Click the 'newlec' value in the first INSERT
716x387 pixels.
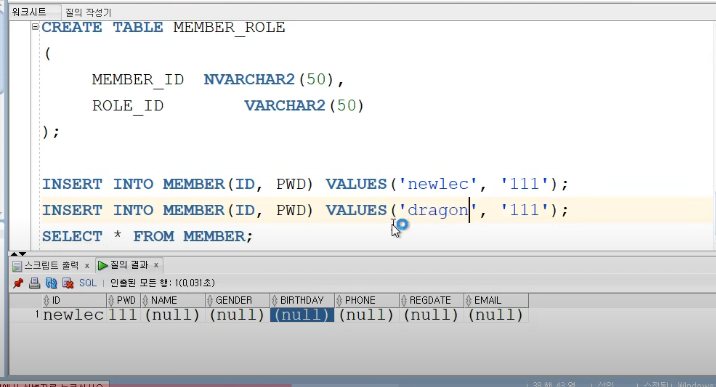pos(437,184)
